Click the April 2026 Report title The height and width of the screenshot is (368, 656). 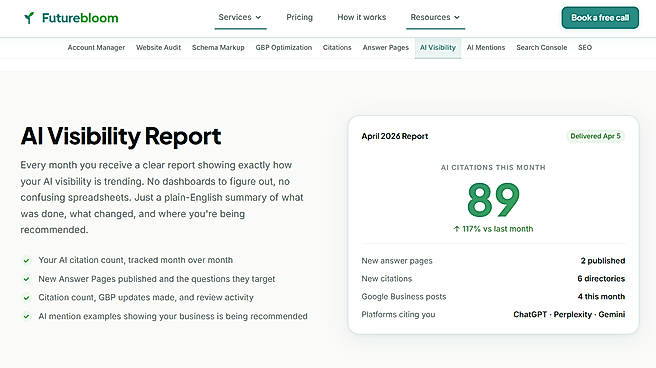pos(395,136)
